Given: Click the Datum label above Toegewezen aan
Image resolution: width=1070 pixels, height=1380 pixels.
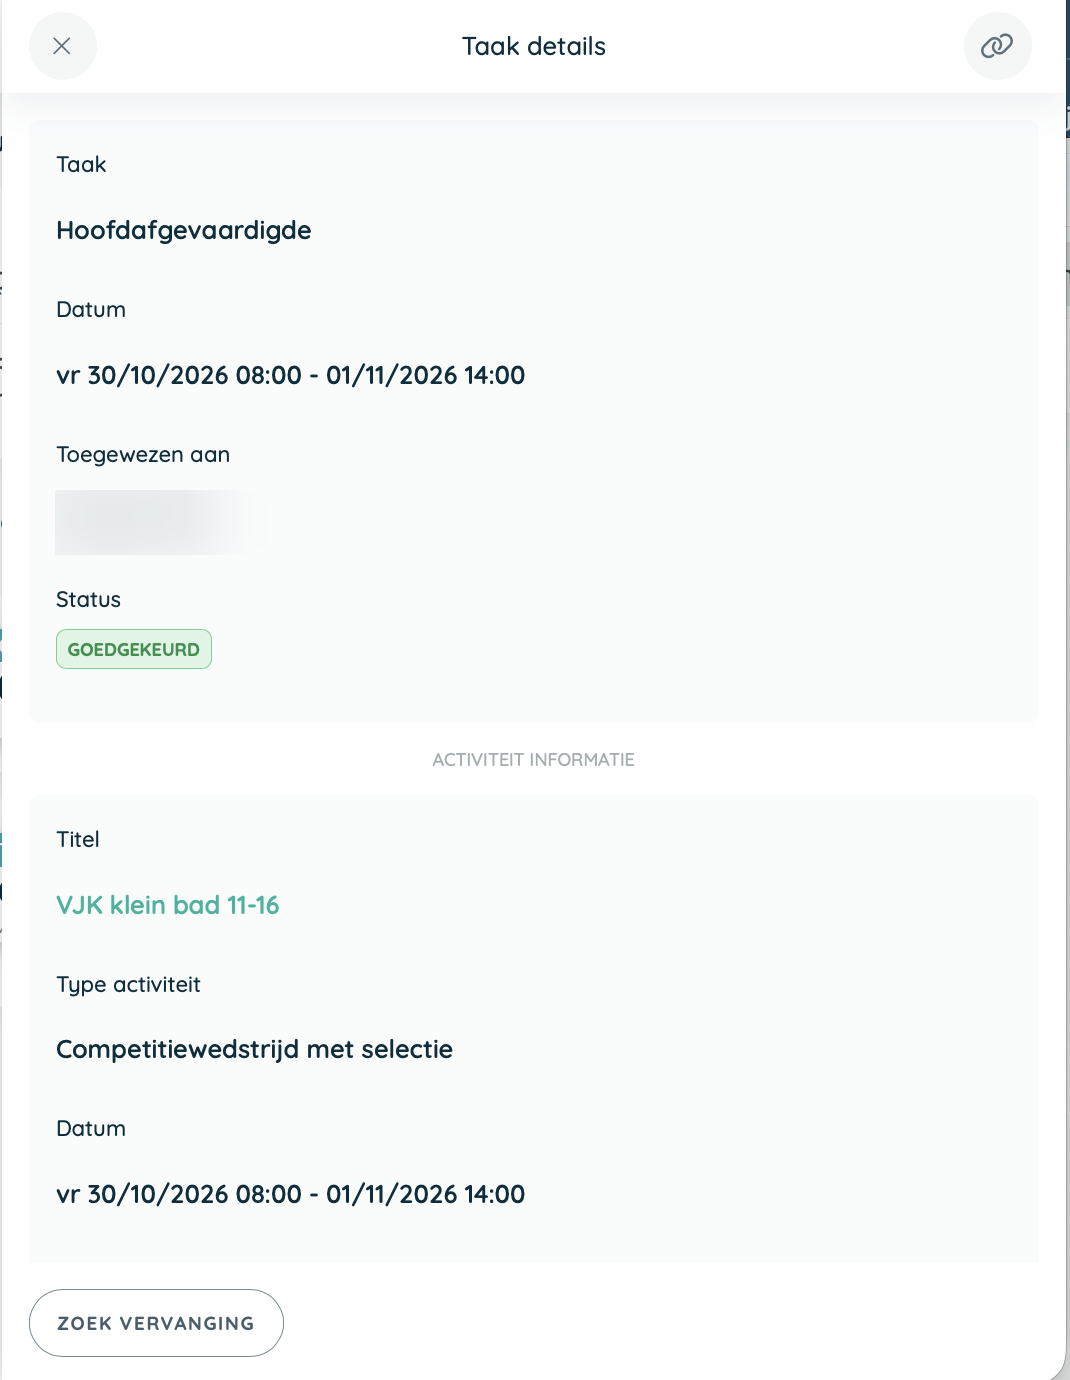Looking at the screenshot, I should [91, 310].
